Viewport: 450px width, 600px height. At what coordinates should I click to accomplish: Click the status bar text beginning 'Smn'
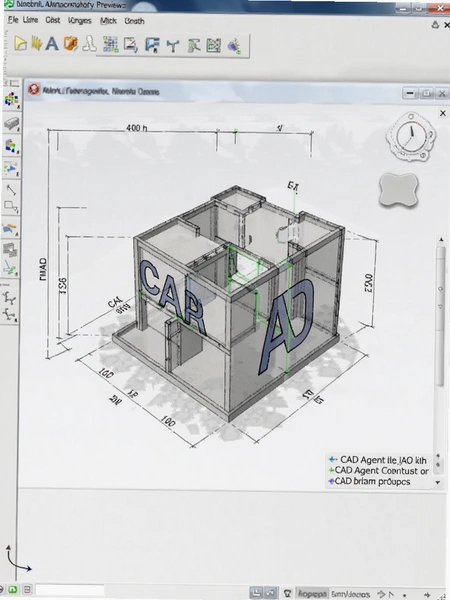click(351, 594)
